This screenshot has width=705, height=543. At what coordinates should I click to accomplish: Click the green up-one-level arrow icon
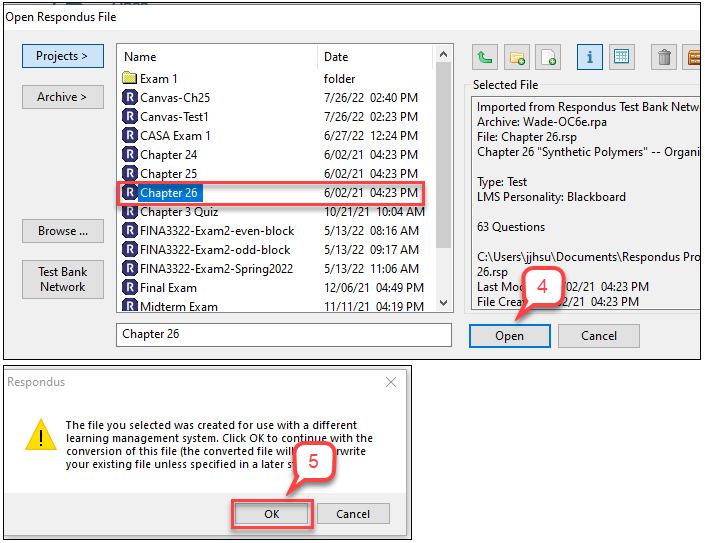click(x=485, y=57)
